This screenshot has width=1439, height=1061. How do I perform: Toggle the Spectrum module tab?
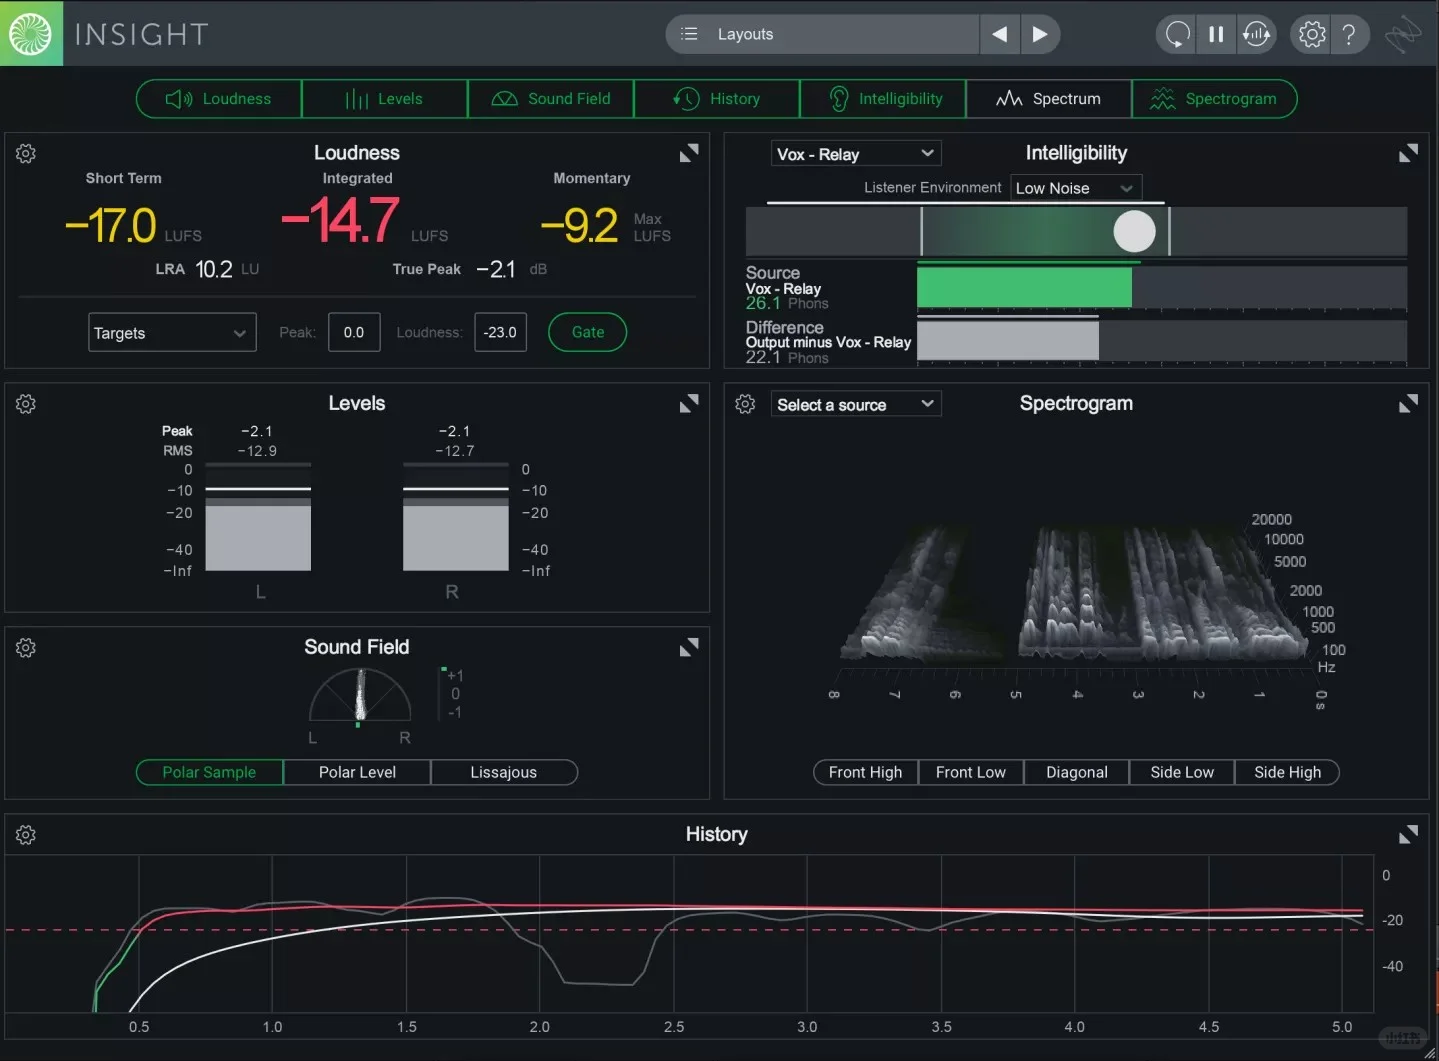[1048, 99]
